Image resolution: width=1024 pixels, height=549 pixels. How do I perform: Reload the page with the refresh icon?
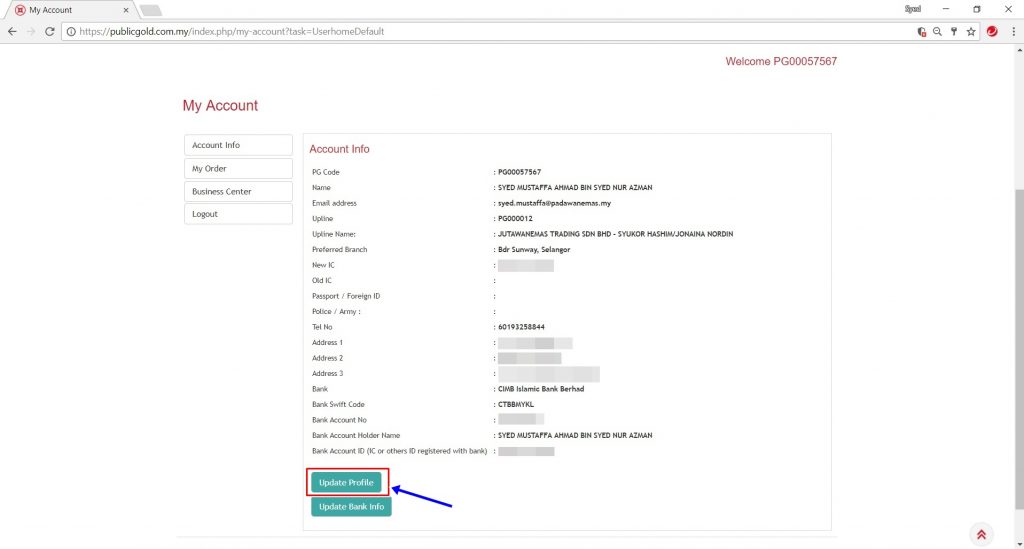click(50, 31)
